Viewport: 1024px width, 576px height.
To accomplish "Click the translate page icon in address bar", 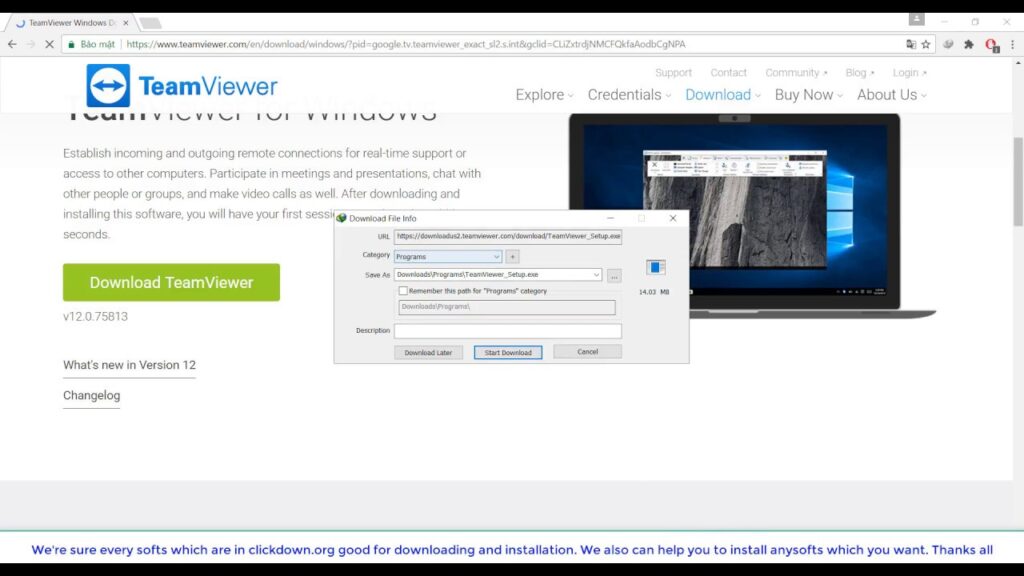I will tap(911, 44).
